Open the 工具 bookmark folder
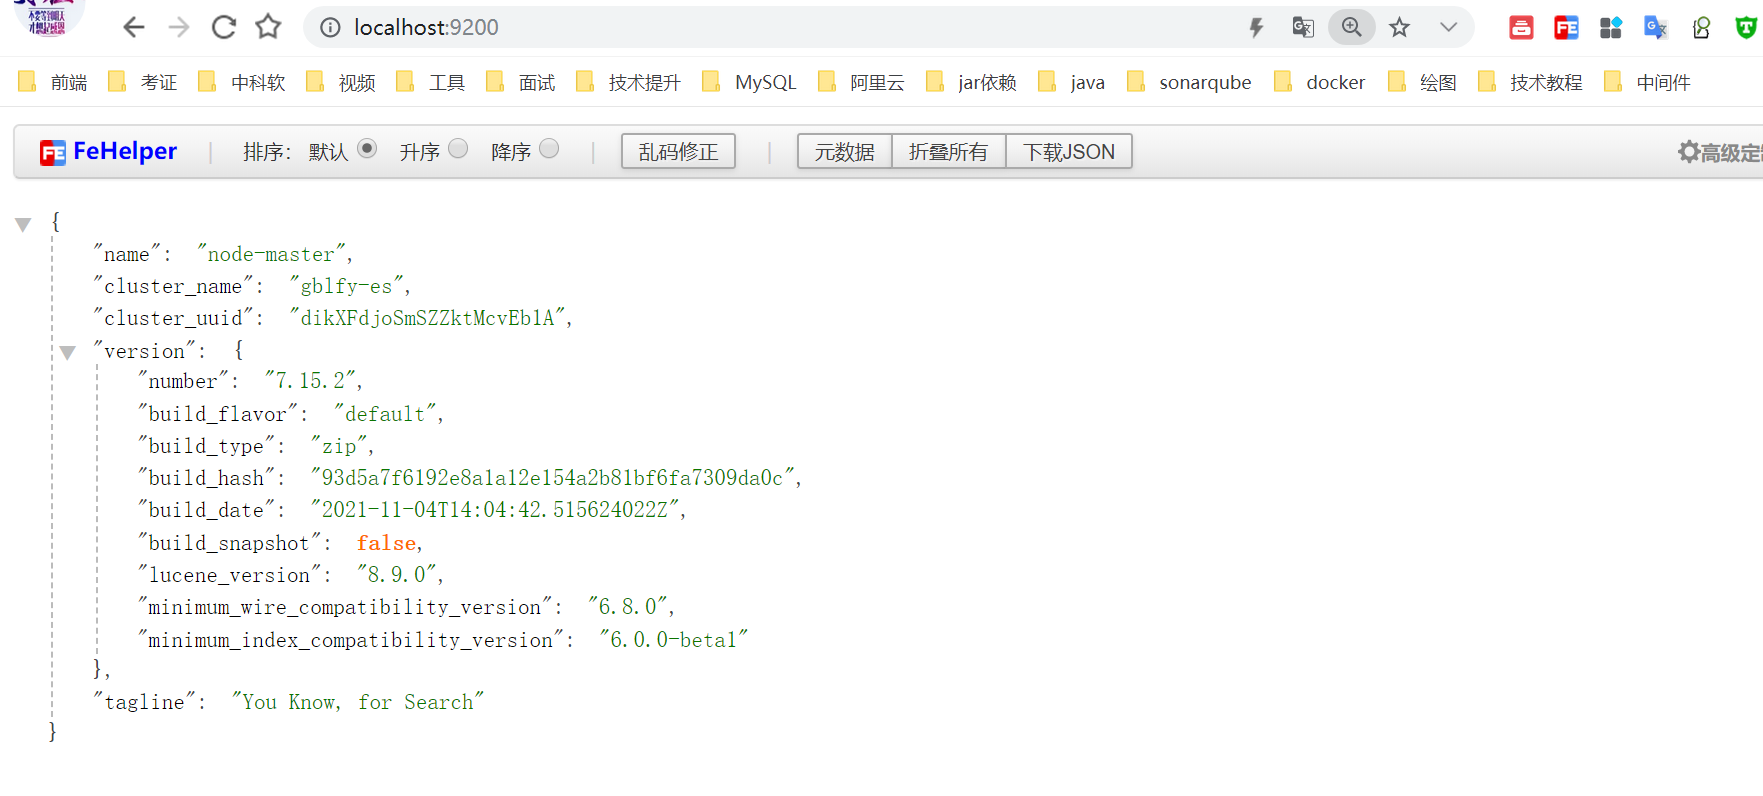This screenshot has width=1763, height=796. (x=431, y=82)
